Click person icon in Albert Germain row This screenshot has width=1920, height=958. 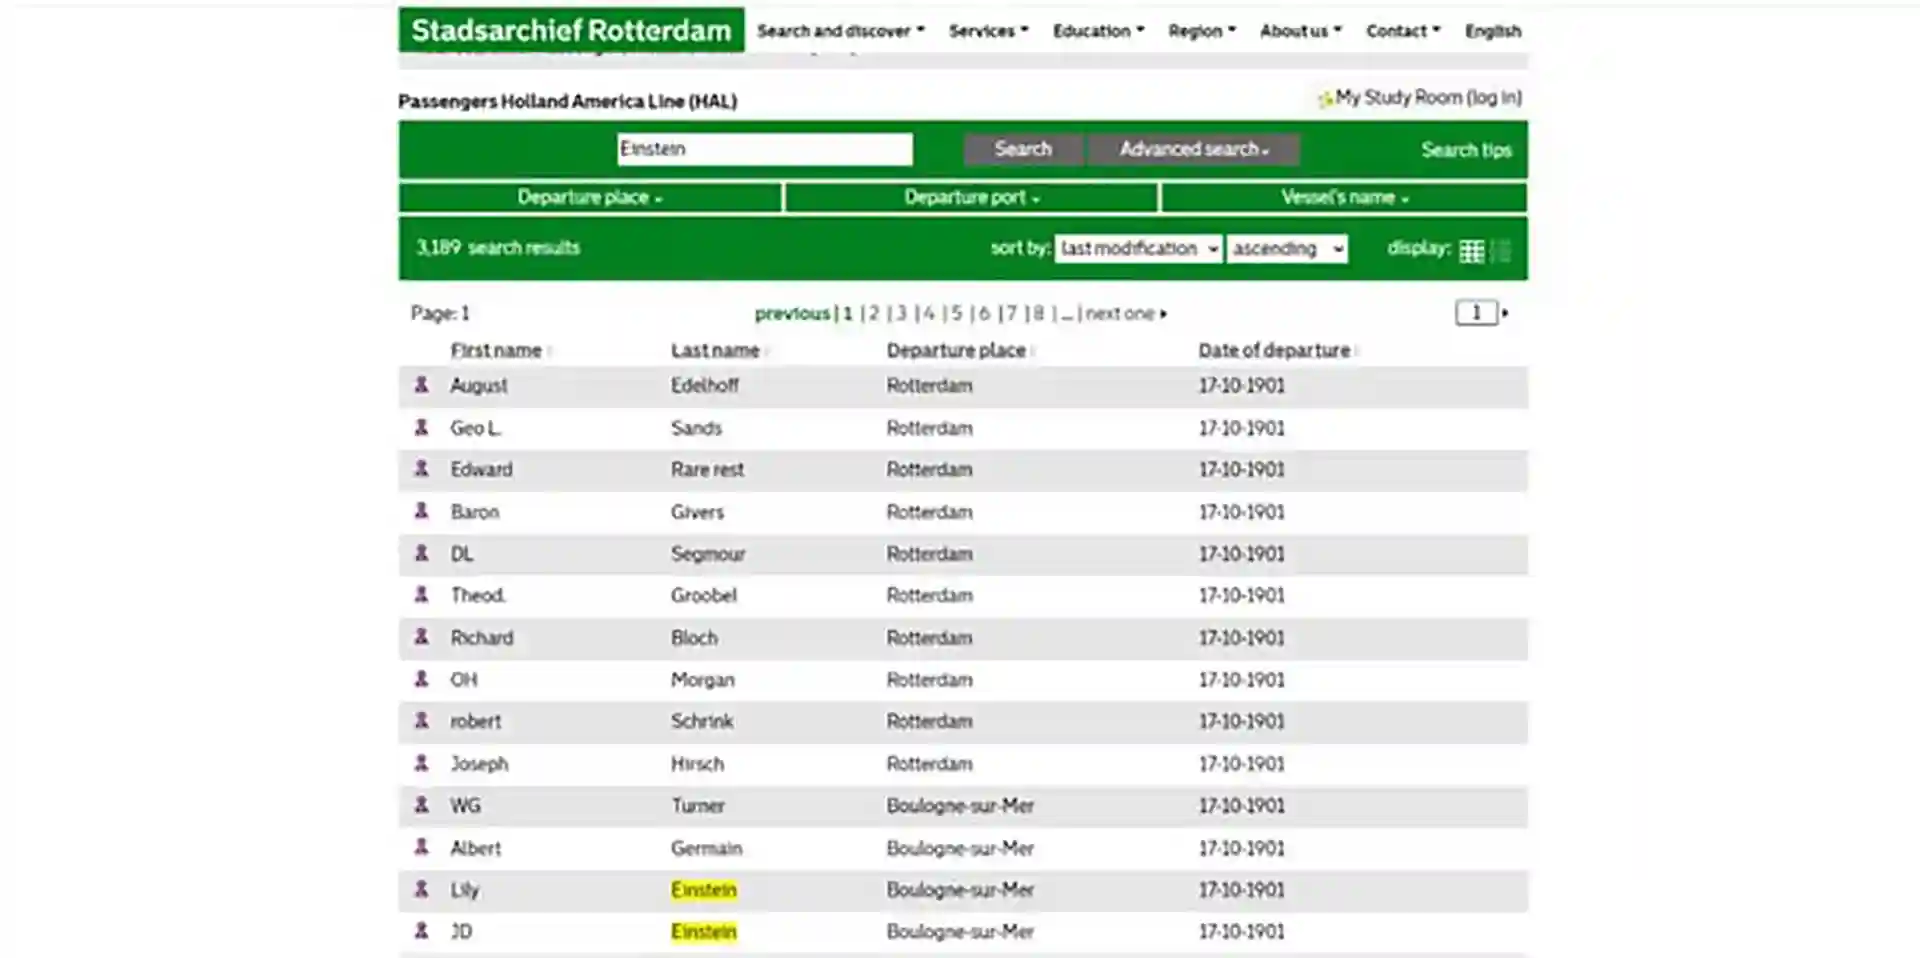[421, 847]
